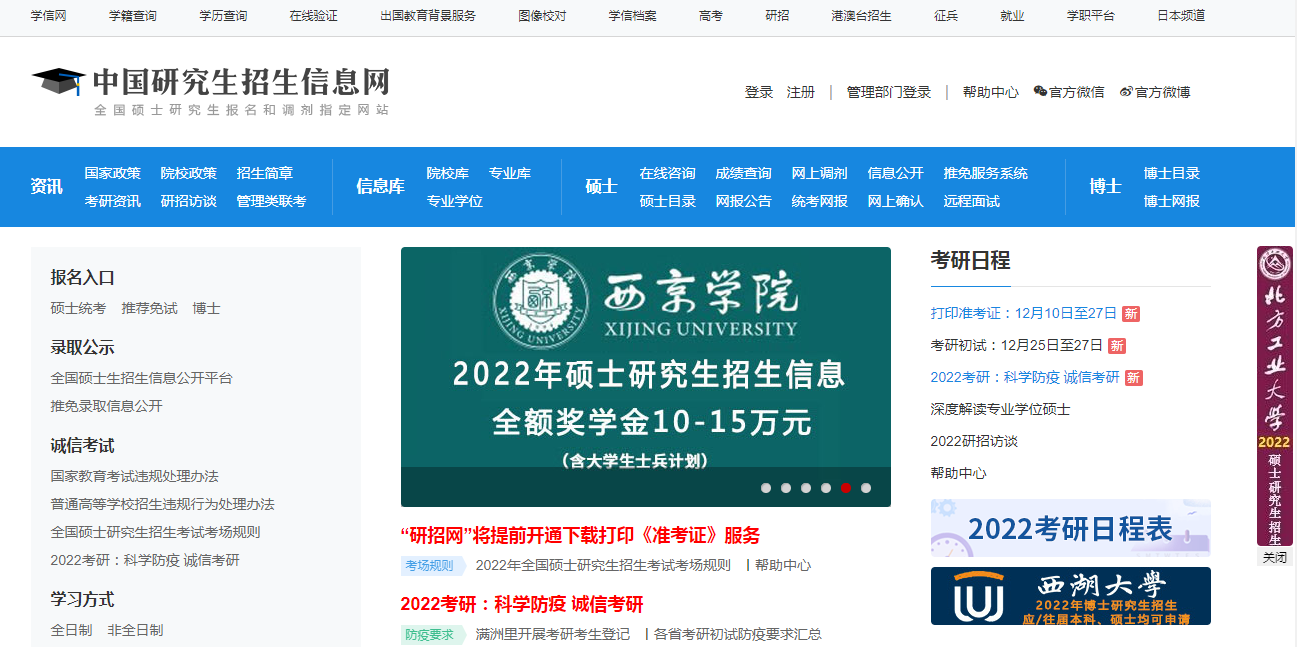Open 统考网报 in the blue navigation
Screen dimensions: 1297x647
click(820, 201)
